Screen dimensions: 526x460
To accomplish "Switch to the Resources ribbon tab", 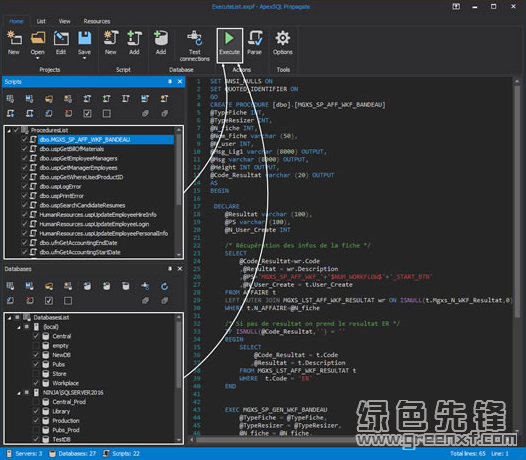I will coord(97,21).
